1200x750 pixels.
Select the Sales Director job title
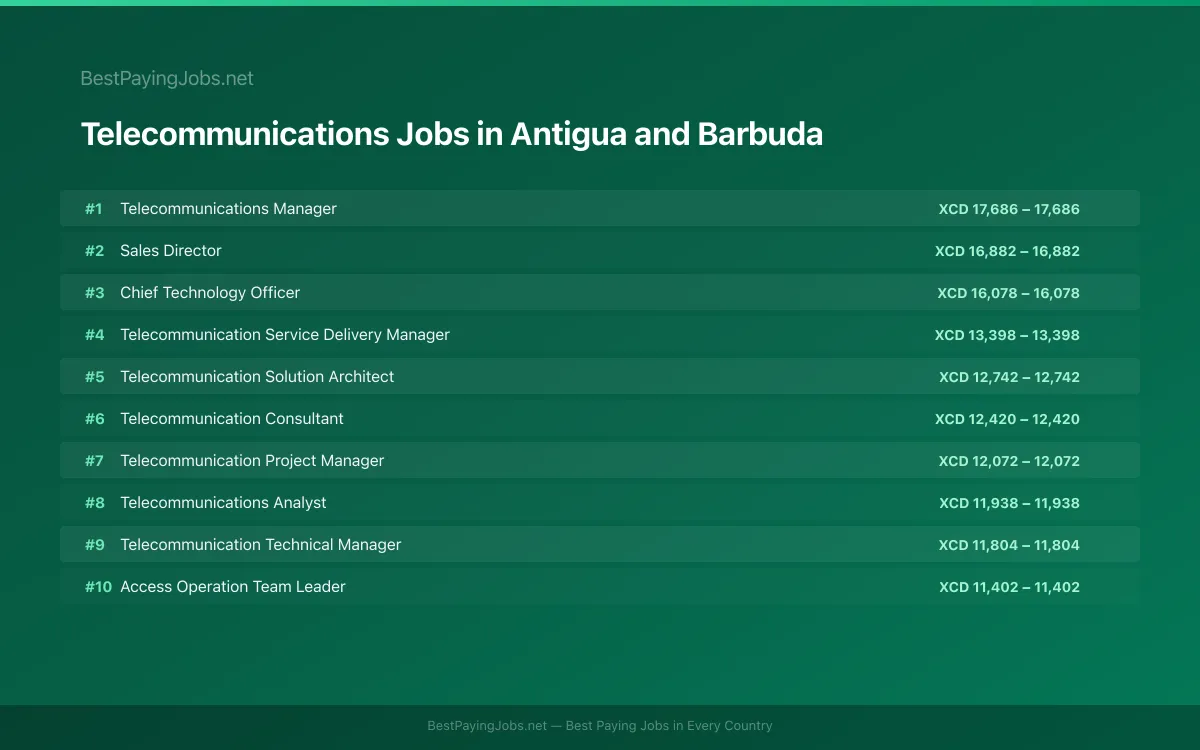(x=171, y=251)
